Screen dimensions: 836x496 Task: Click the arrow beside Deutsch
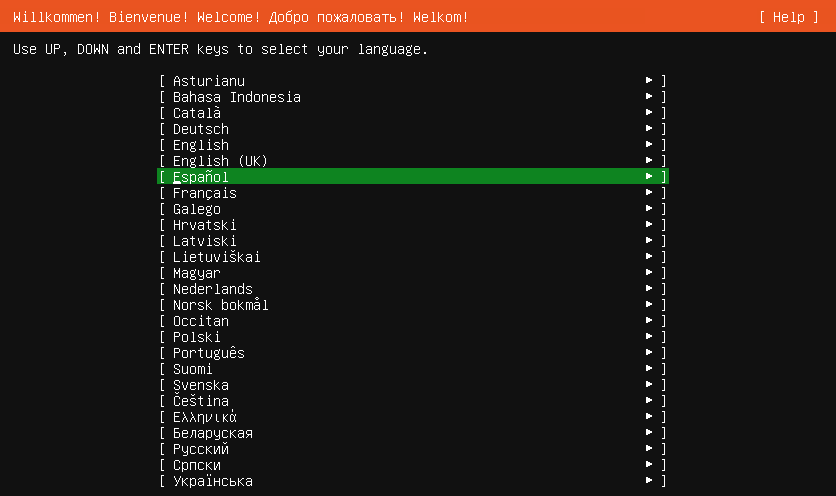coord(649,128)
